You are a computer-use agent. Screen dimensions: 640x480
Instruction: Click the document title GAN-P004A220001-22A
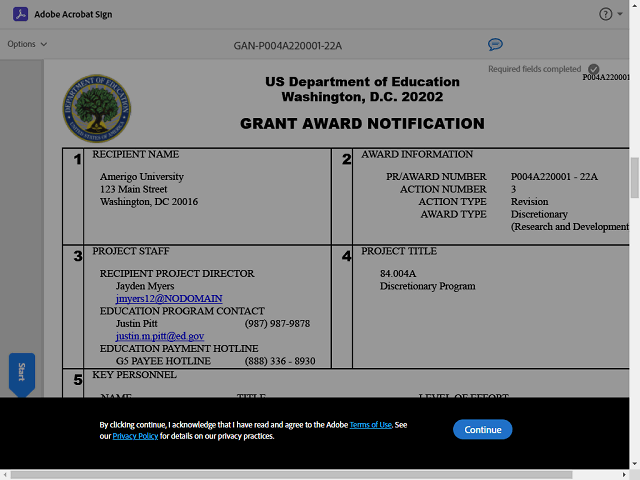click(288, 46)
